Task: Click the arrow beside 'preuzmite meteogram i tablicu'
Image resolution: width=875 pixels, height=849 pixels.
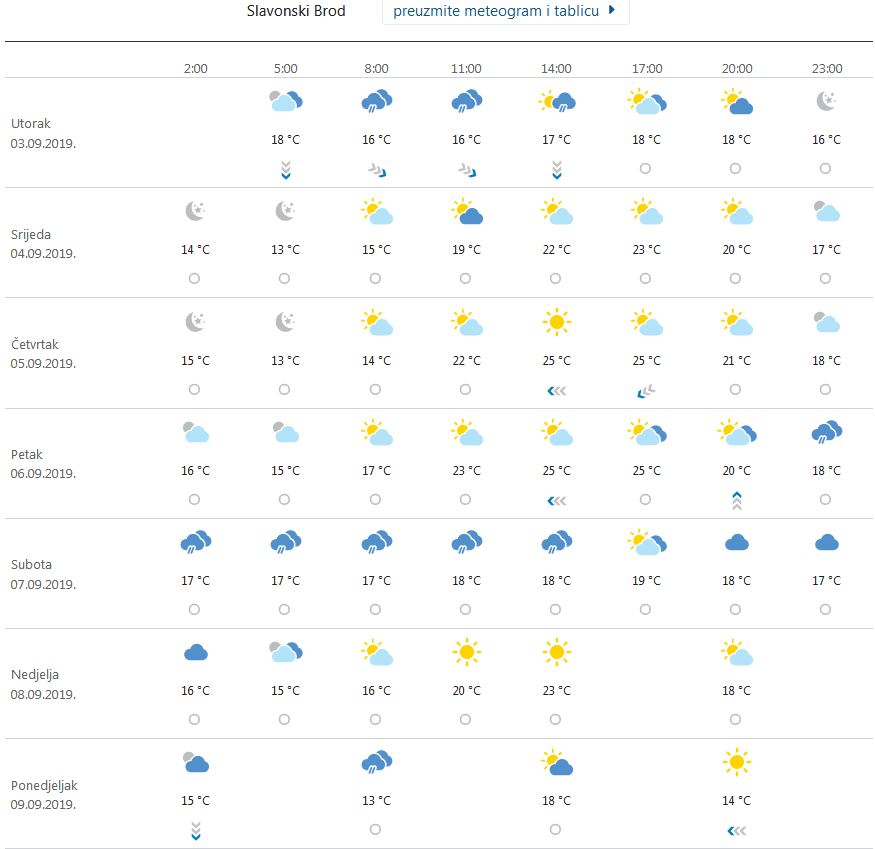Action: [x=612, y=11]
